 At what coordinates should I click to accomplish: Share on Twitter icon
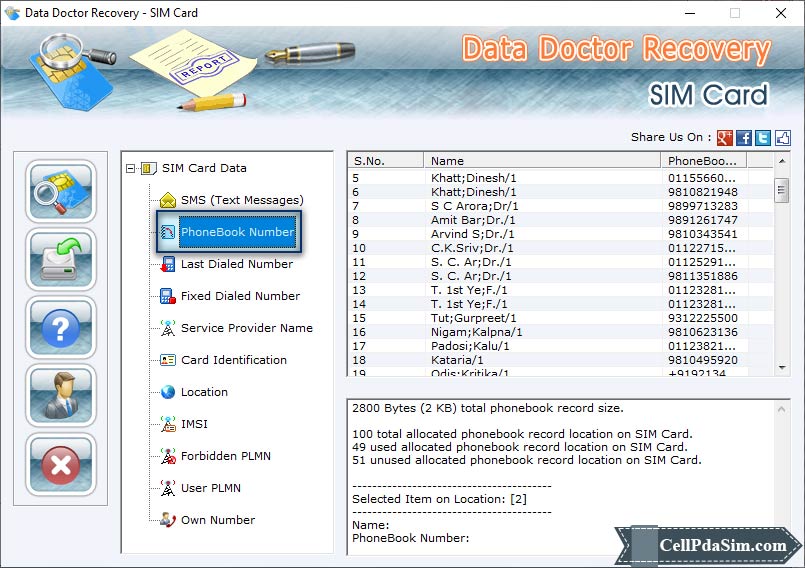tap(763, 138)
